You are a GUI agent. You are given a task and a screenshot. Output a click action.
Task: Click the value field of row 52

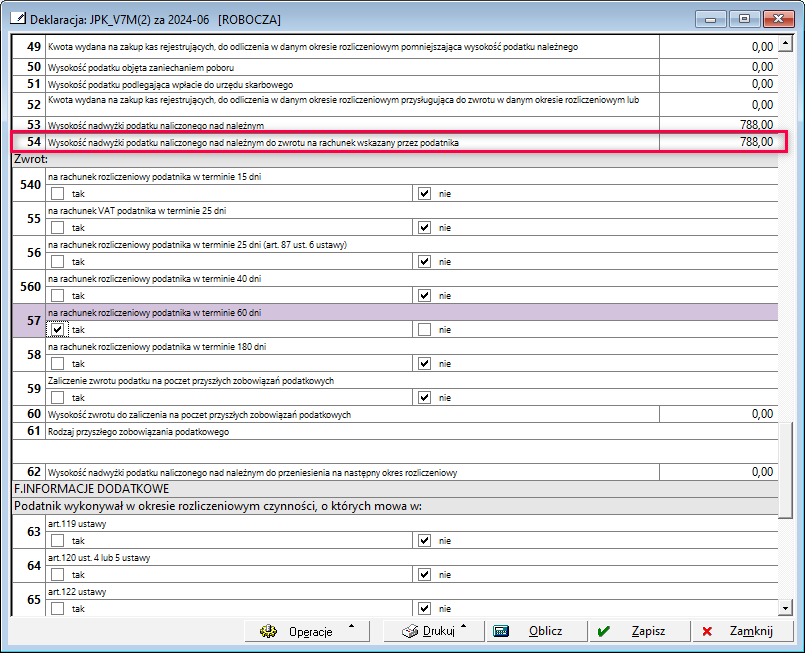coord(718,105)
